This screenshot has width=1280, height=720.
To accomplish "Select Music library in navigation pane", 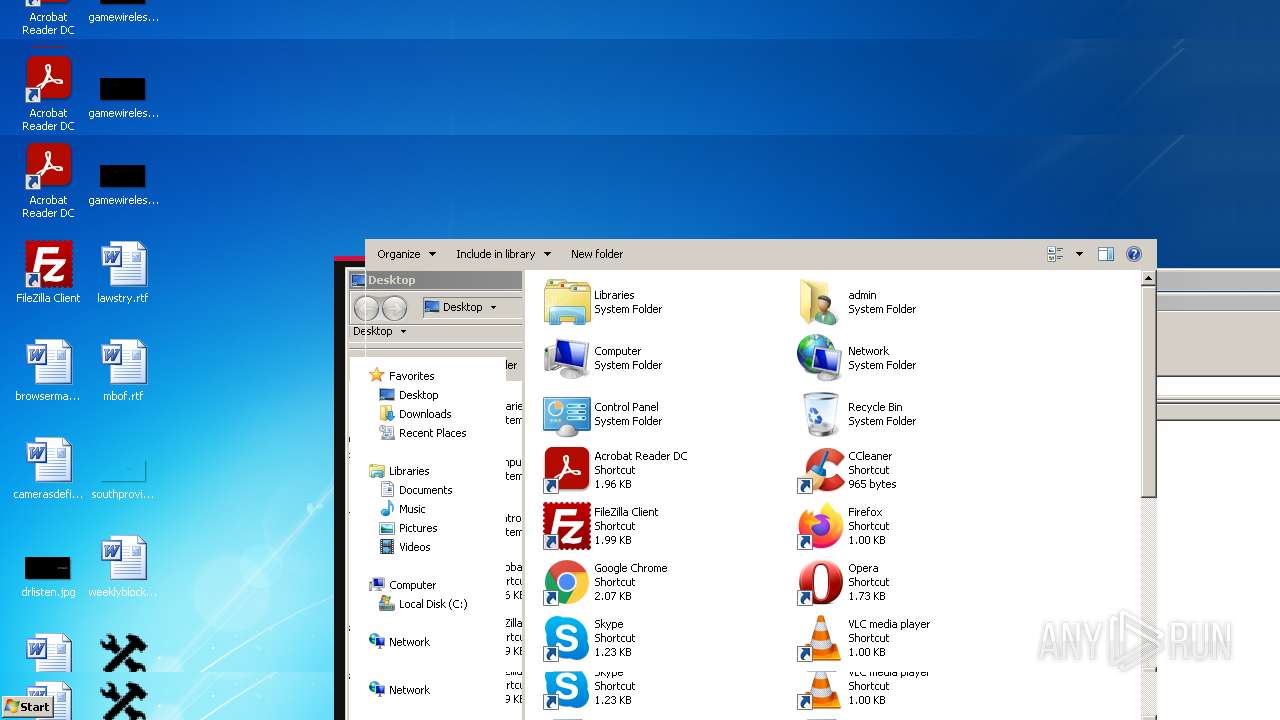I will coord(412,509).
